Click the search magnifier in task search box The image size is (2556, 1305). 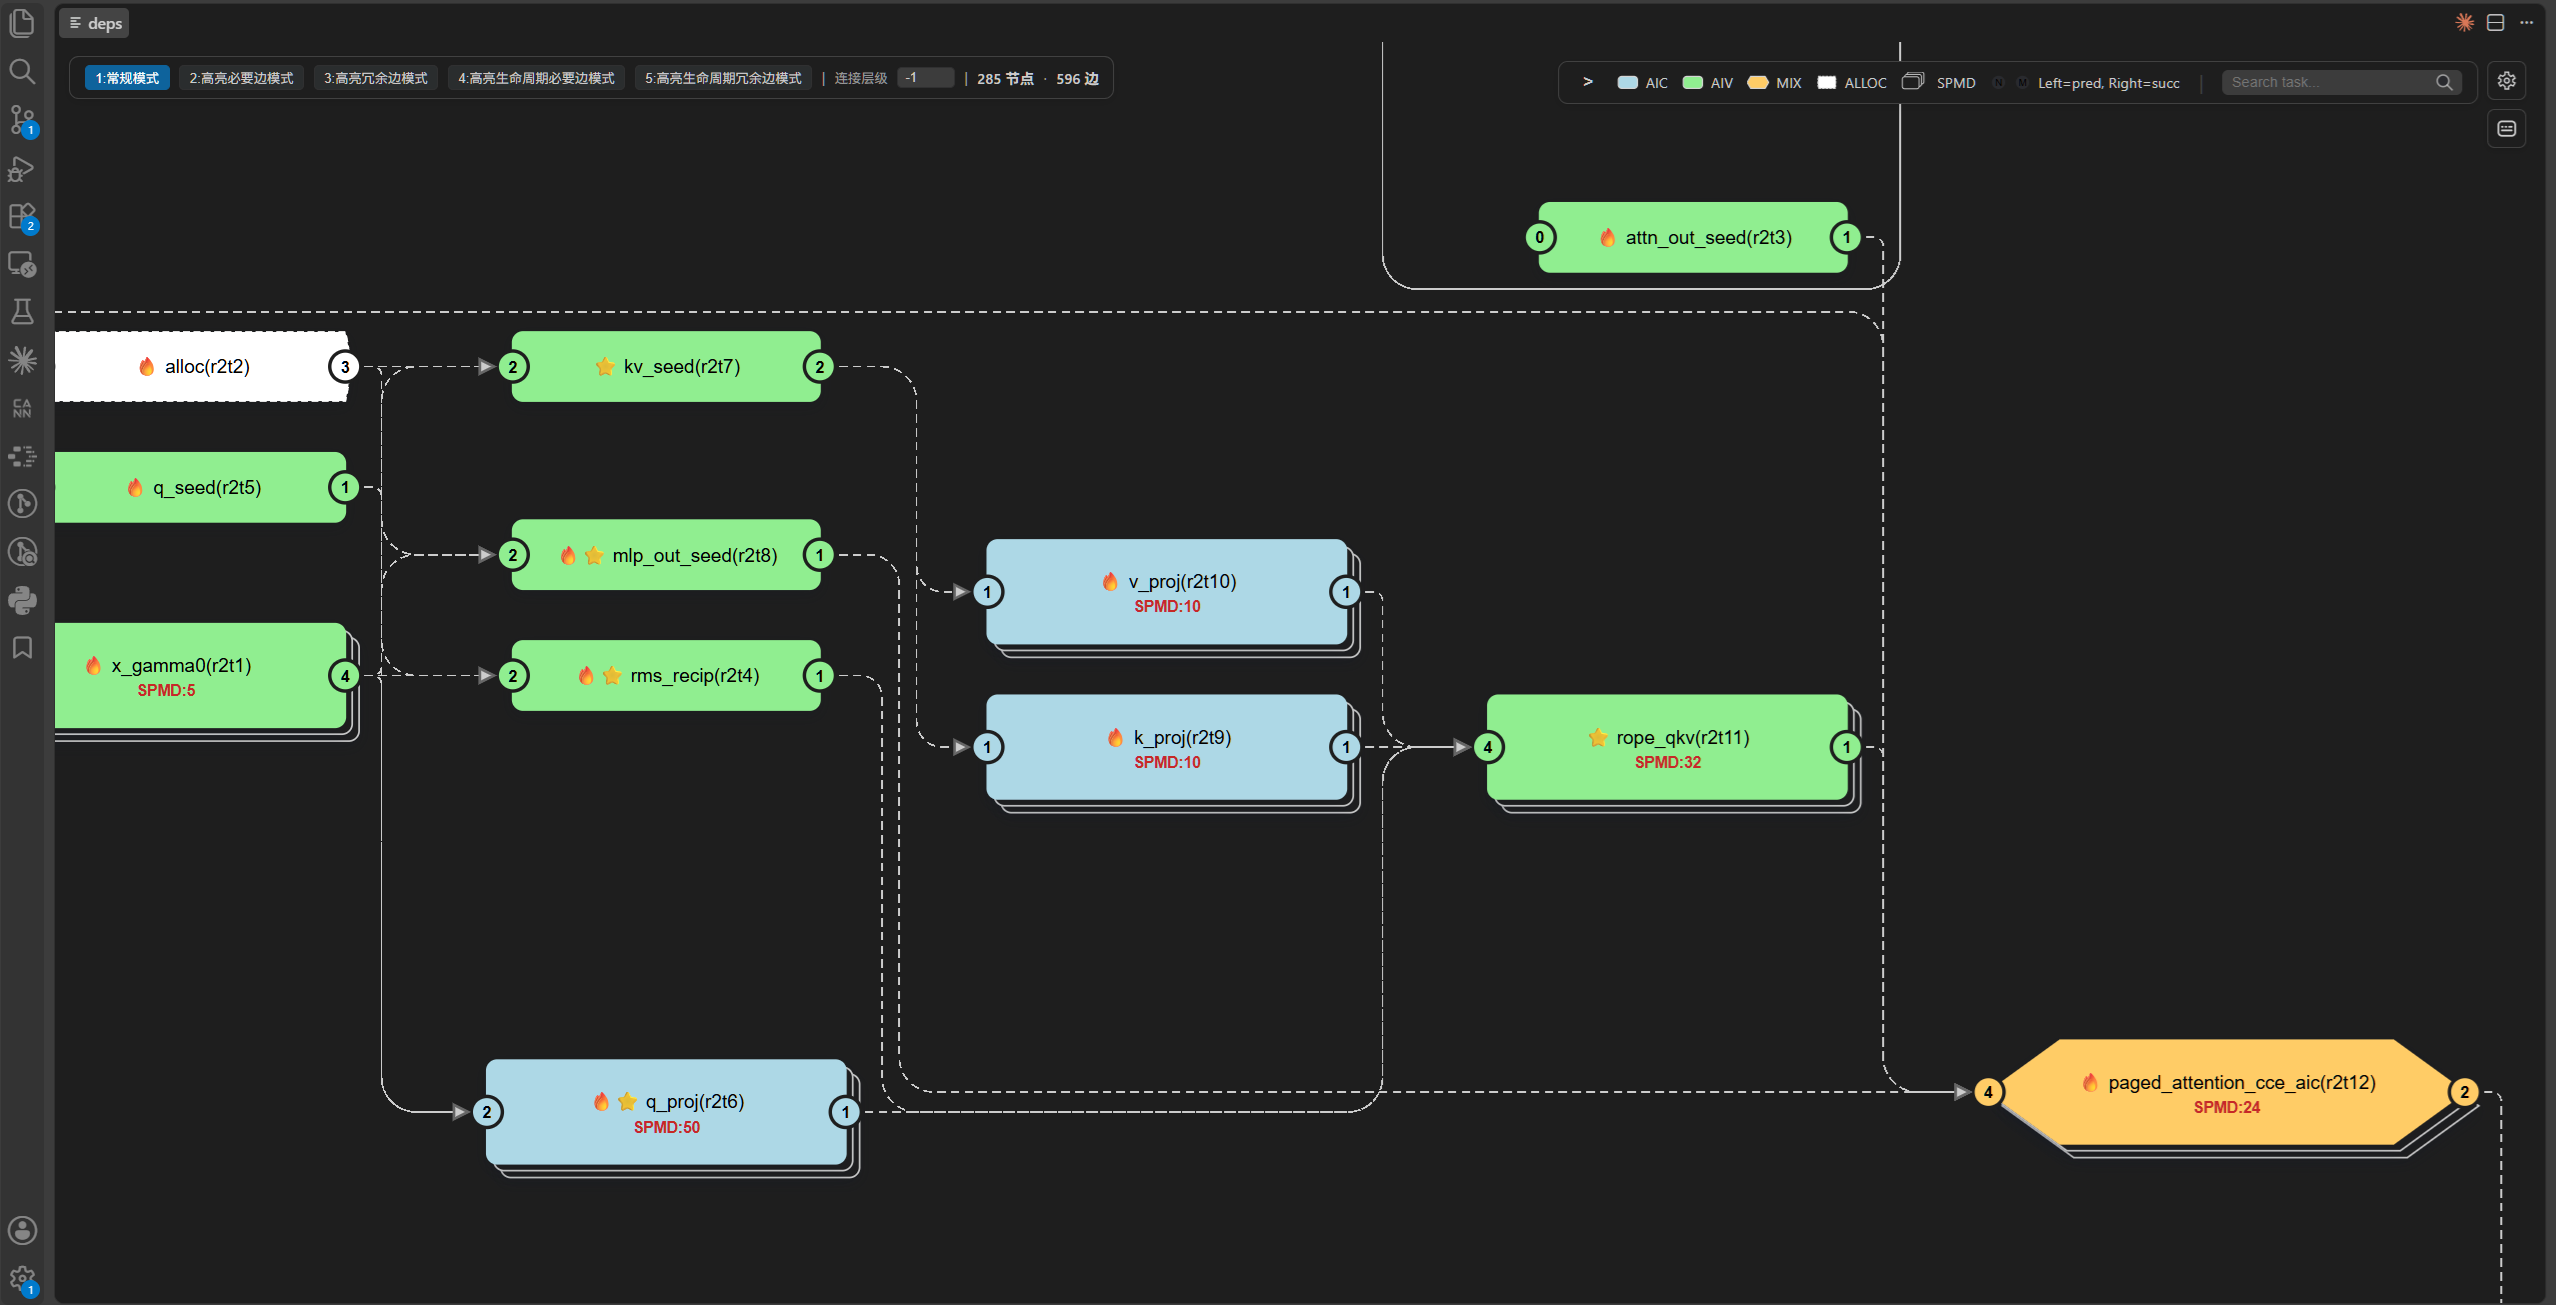click(2444, 82)
